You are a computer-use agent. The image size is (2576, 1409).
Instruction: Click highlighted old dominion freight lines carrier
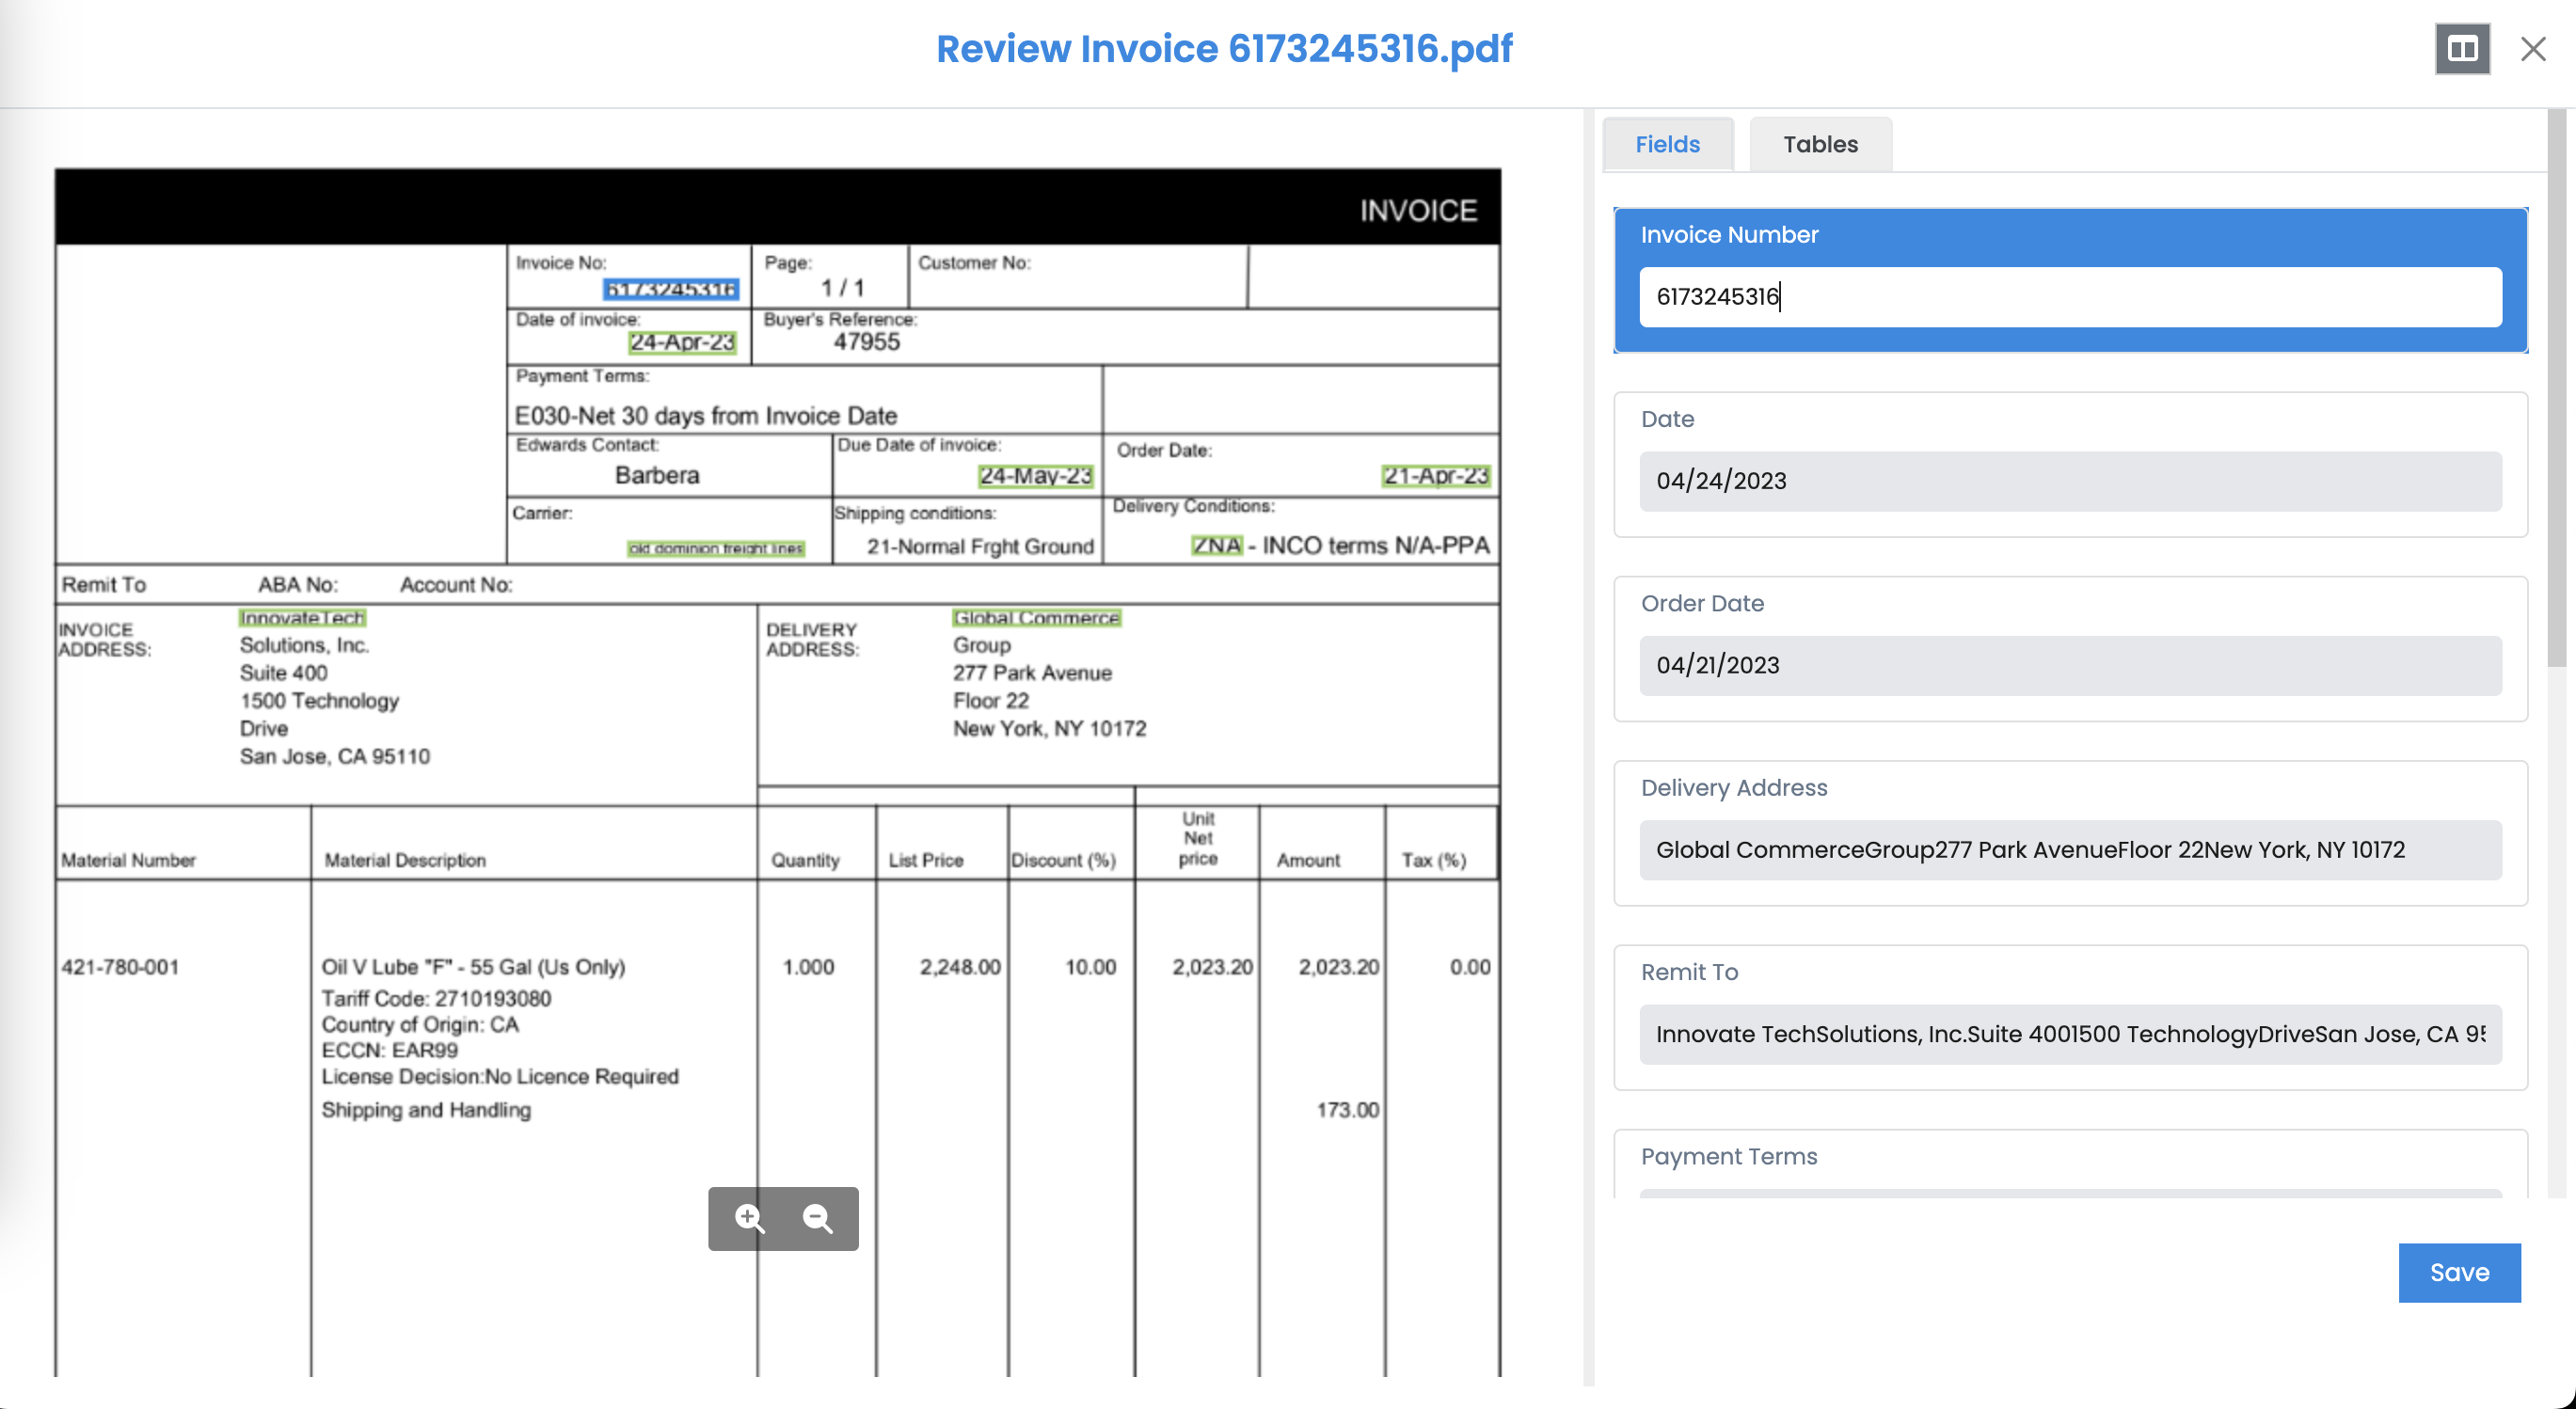tap(715, 548)
